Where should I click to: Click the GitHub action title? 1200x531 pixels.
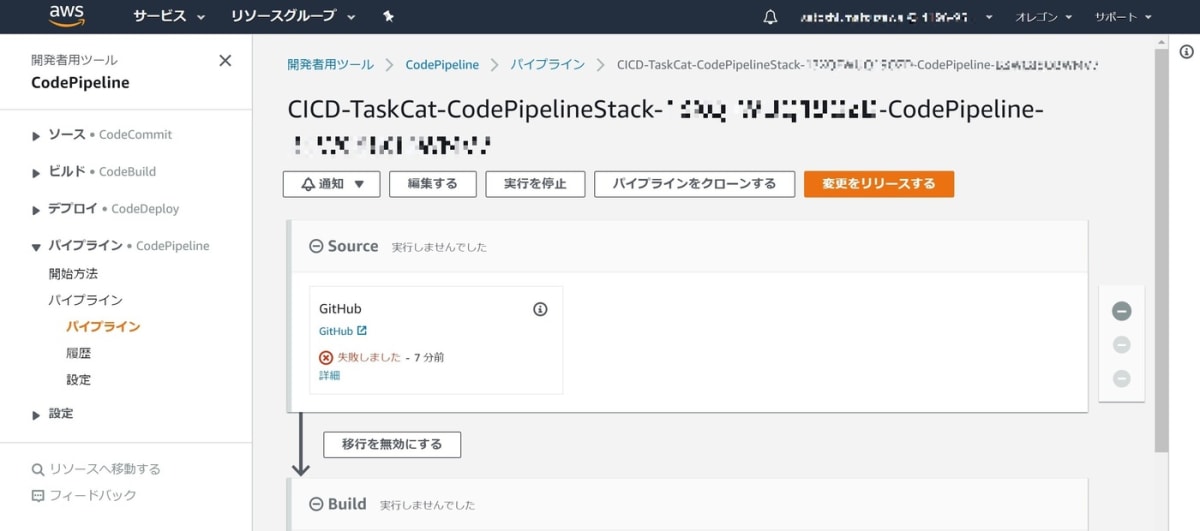pos(340,309)
